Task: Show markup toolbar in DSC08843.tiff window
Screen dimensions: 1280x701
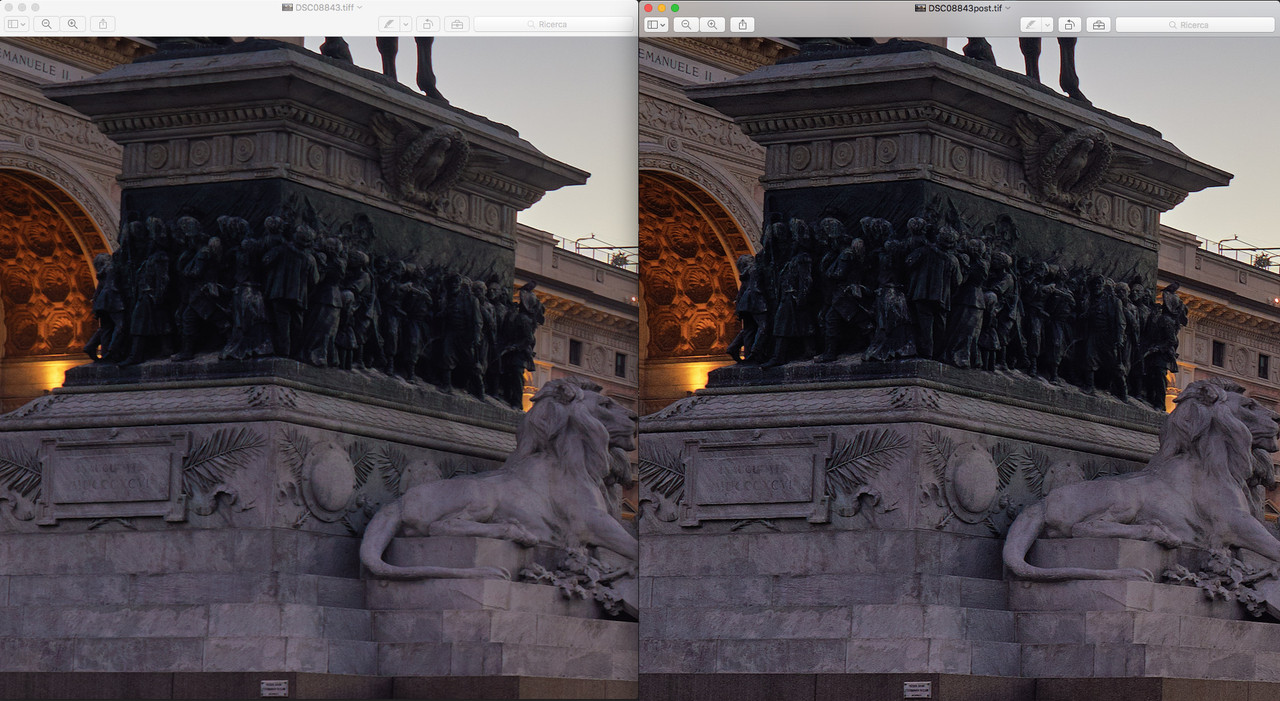Action: [456, 24]
